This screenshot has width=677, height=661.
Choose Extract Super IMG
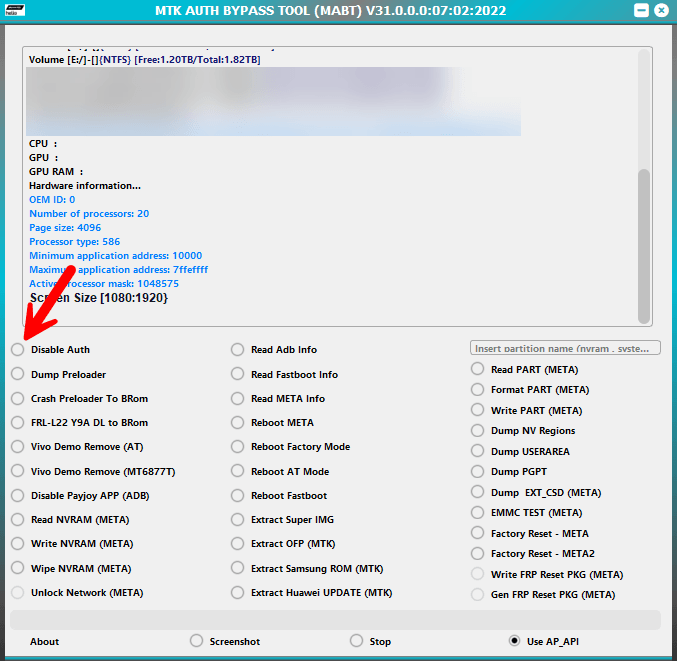237,519
